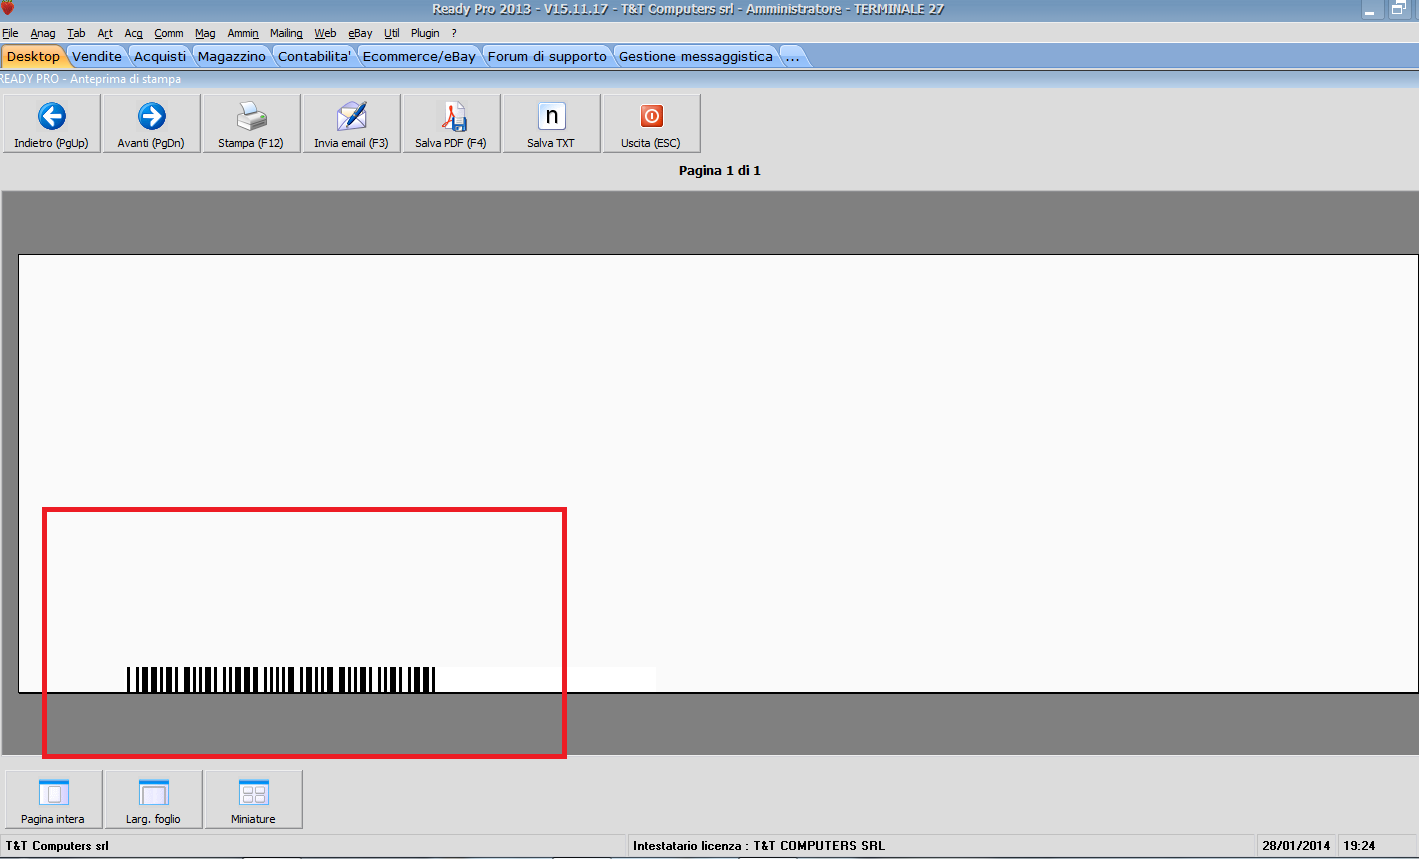Go back with Indietro (PgUp) arrow

51,123
